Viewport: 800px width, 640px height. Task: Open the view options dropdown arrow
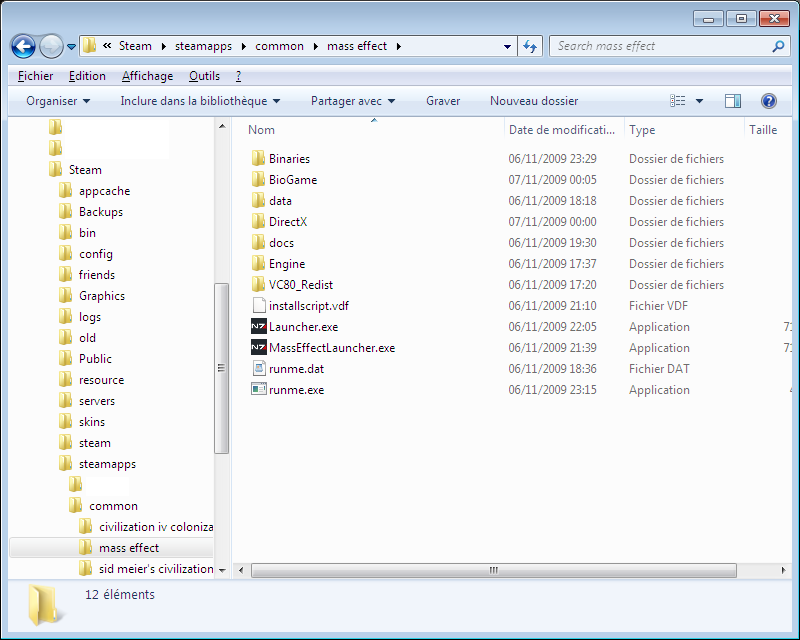point(699,101)
